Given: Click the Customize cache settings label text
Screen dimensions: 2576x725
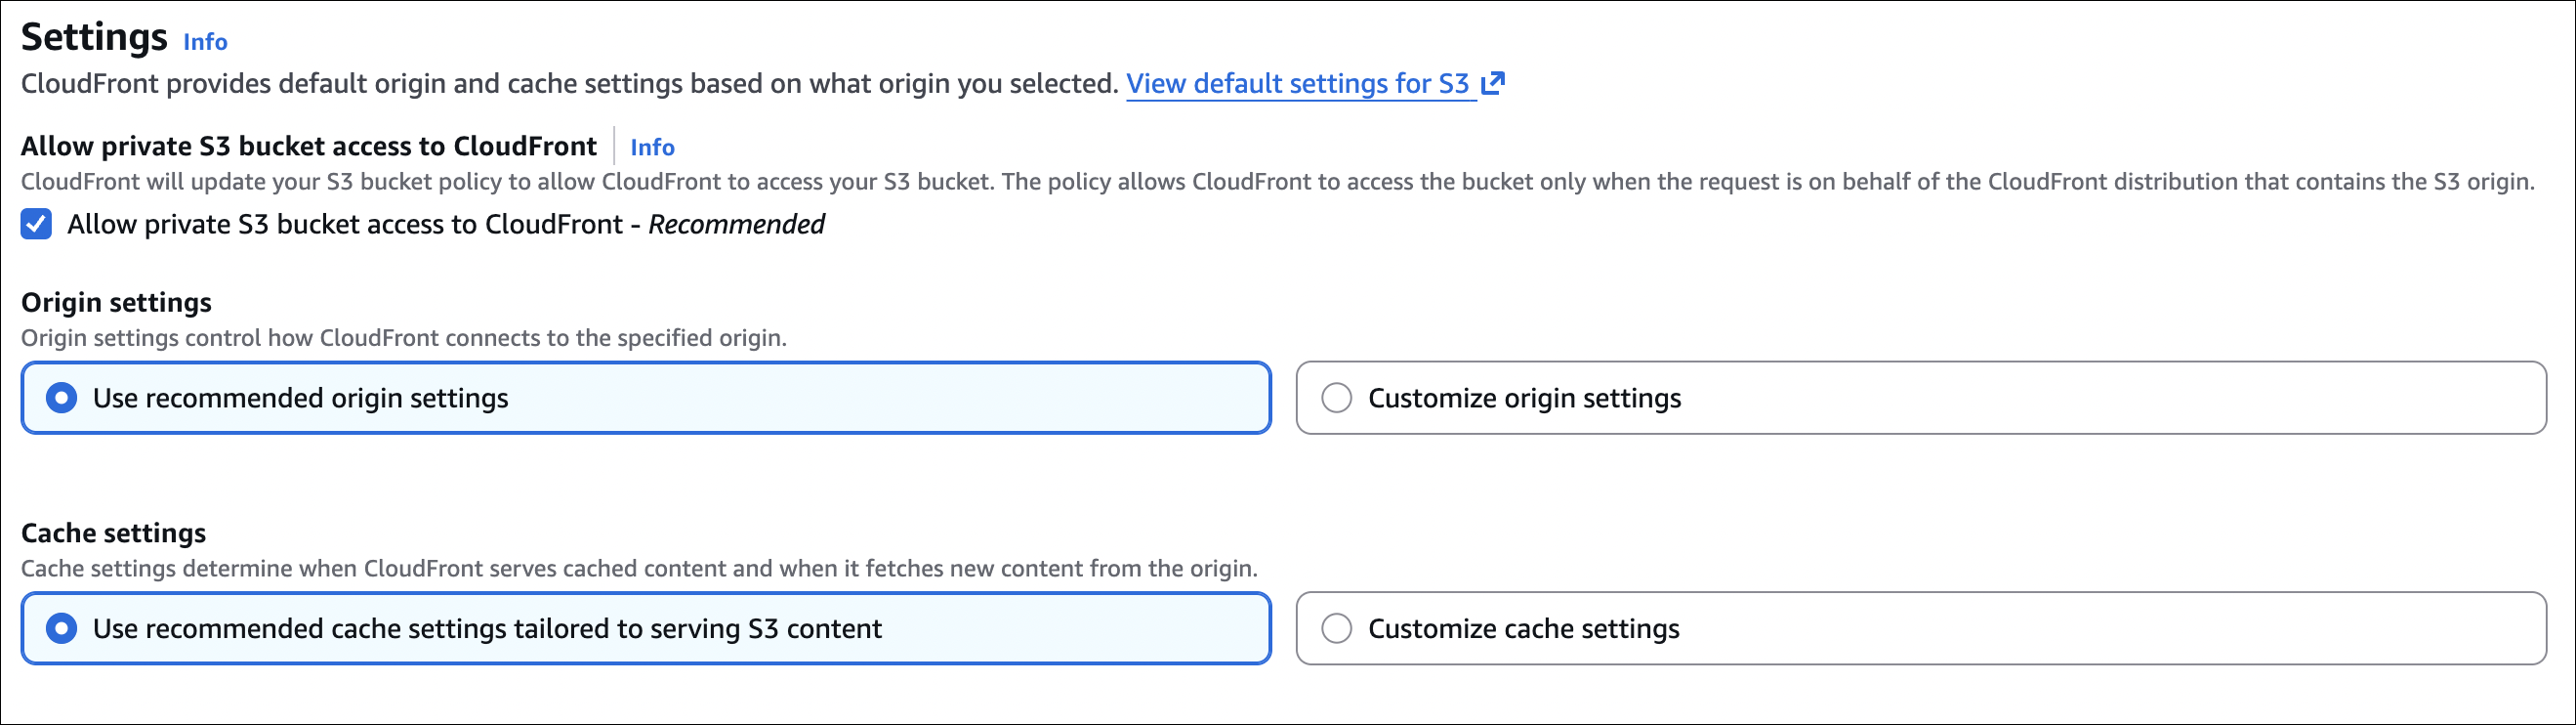Looking at the screenshot, I should point(1523,628).
